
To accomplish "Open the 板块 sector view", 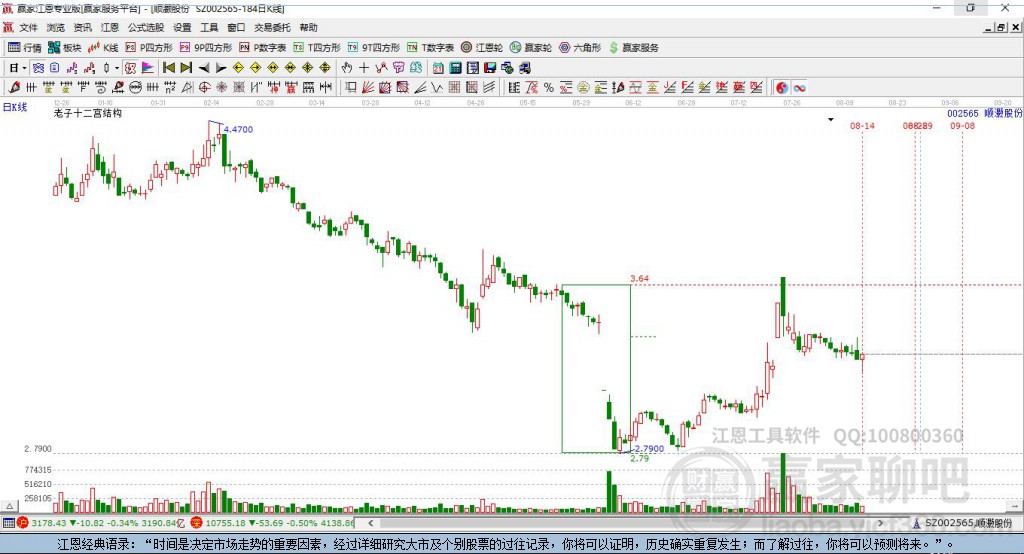I will coord(65,48).
